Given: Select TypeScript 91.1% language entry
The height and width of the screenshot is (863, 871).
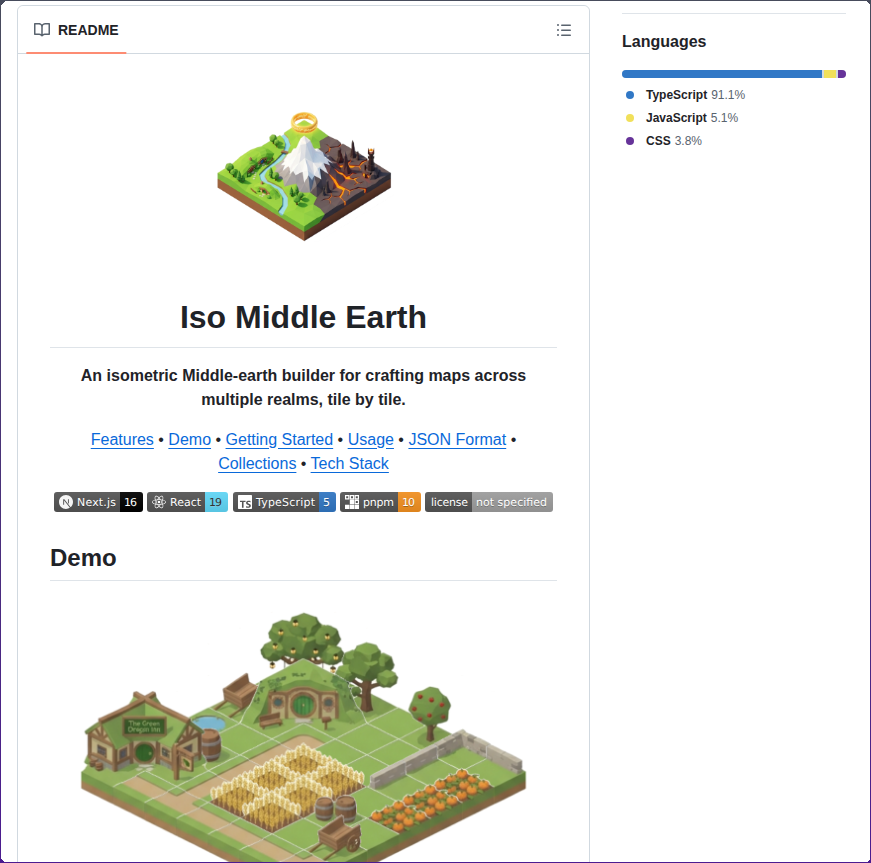Looking at the screenshot, I should point(695,95).
